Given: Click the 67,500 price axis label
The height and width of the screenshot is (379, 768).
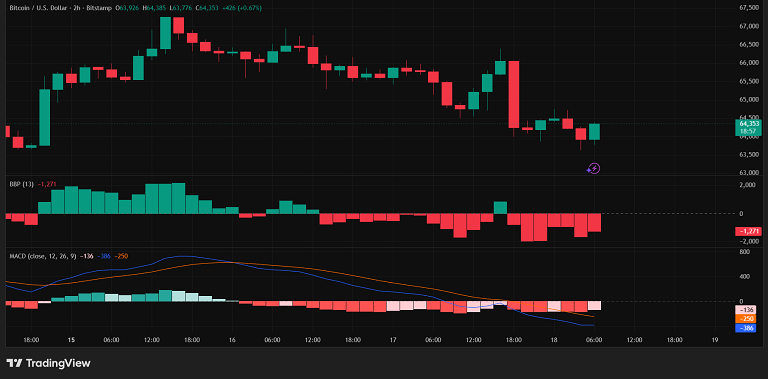Looking at the screenshot, I should 749,8.
